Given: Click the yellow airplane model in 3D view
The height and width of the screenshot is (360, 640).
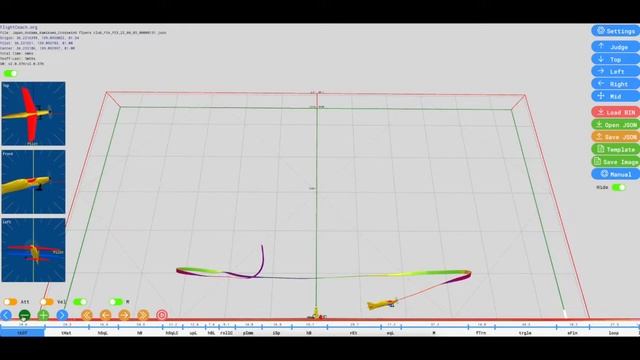Looking at the screenshot, I should 382,304.
